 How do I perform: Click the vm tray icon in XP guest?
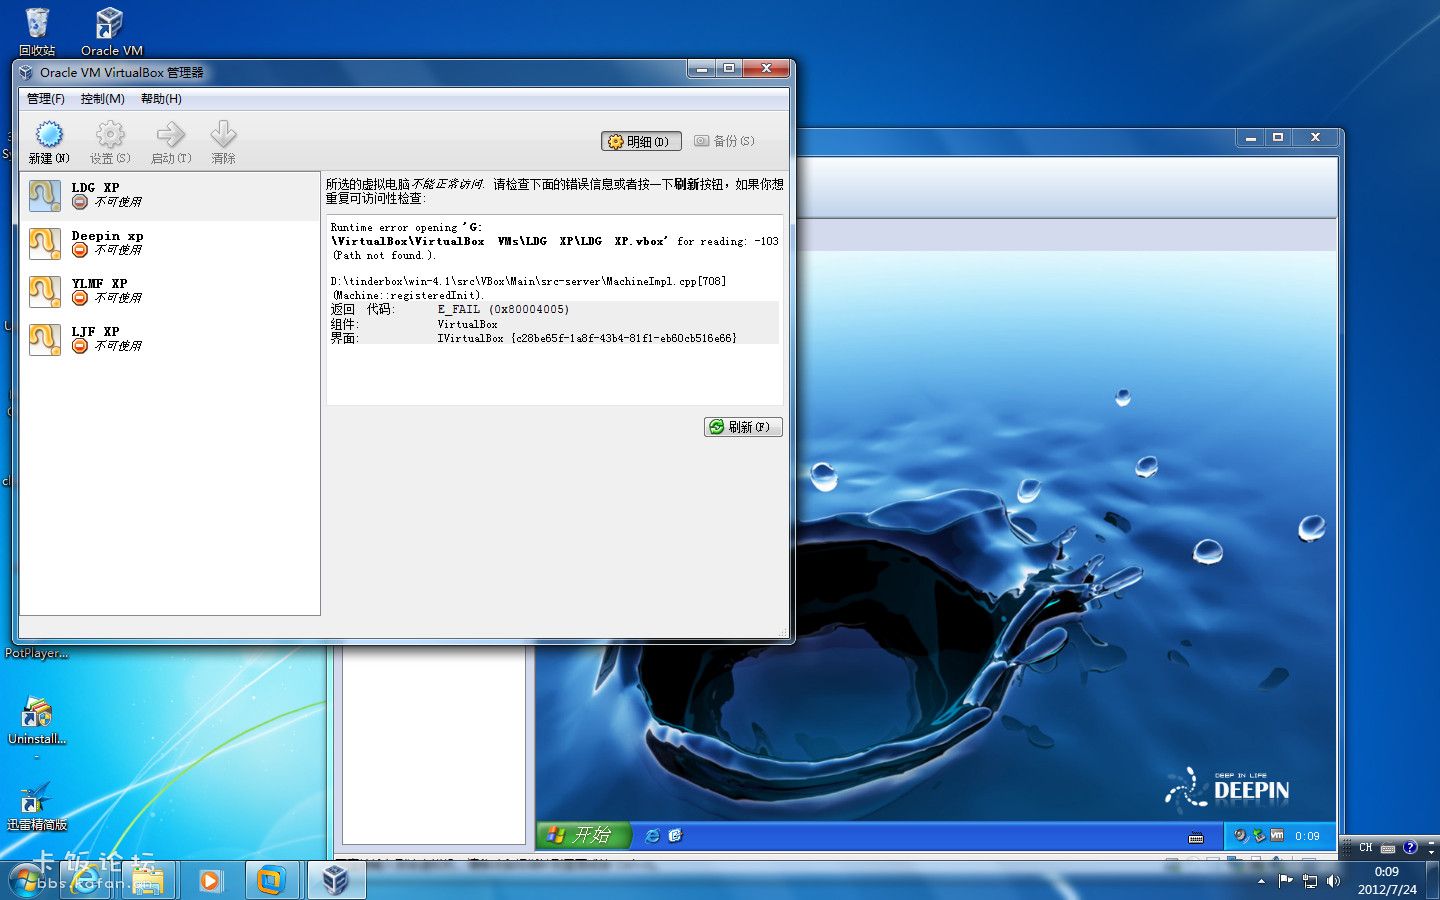click(1277, 836)
